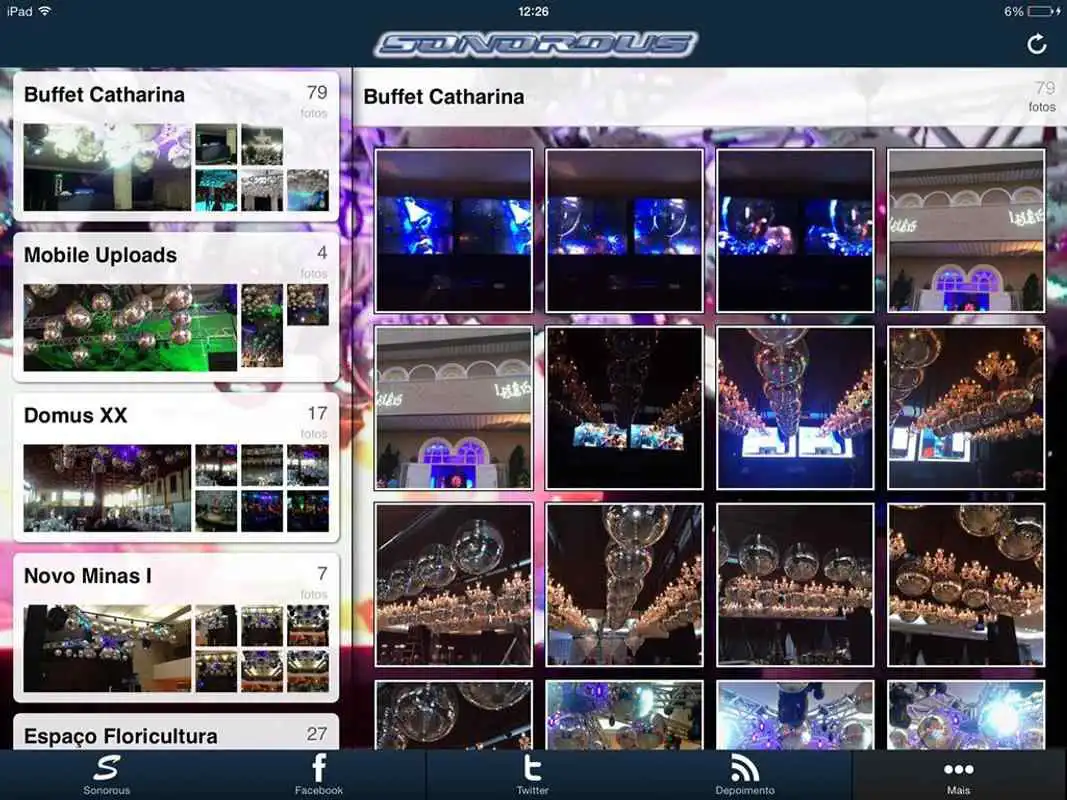Open large cover photo in Domus XX album

pos(108,488)
